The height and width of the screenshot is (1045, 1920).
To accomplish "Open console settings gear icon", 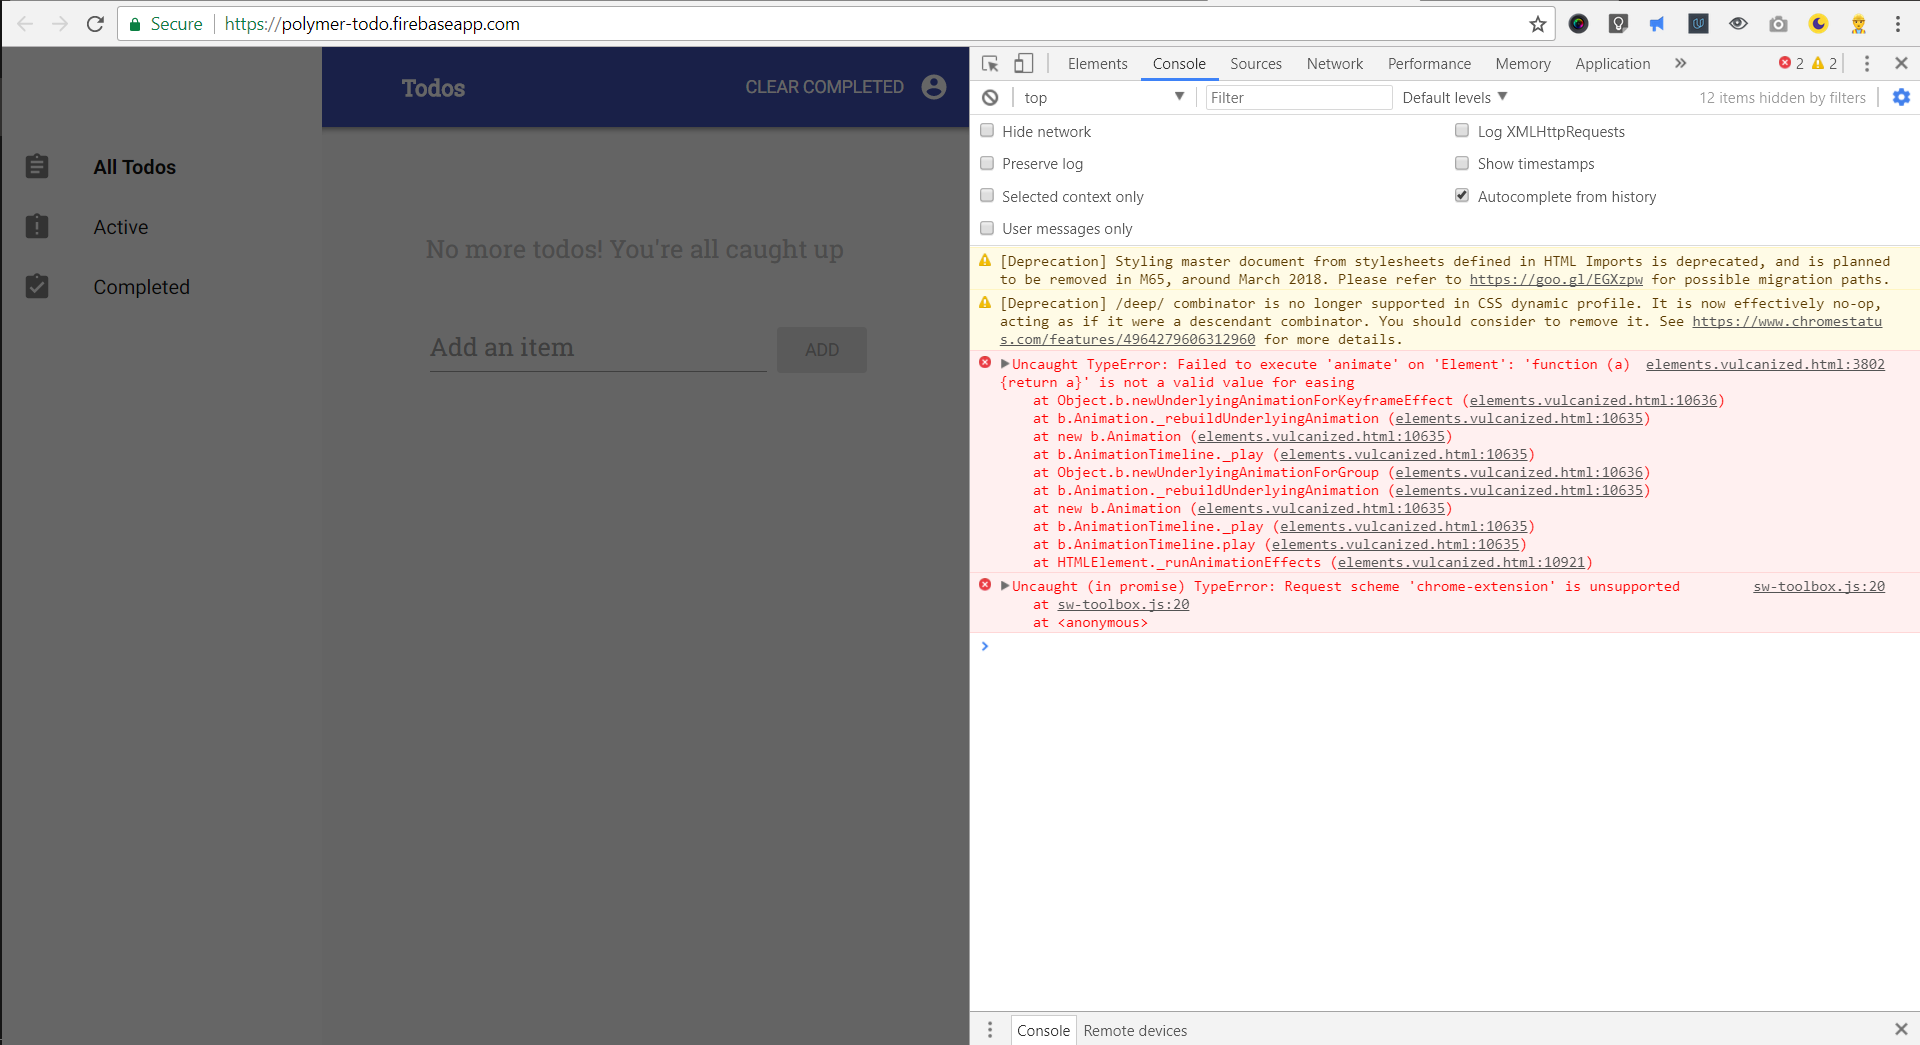I will [x=1901, y=97].
